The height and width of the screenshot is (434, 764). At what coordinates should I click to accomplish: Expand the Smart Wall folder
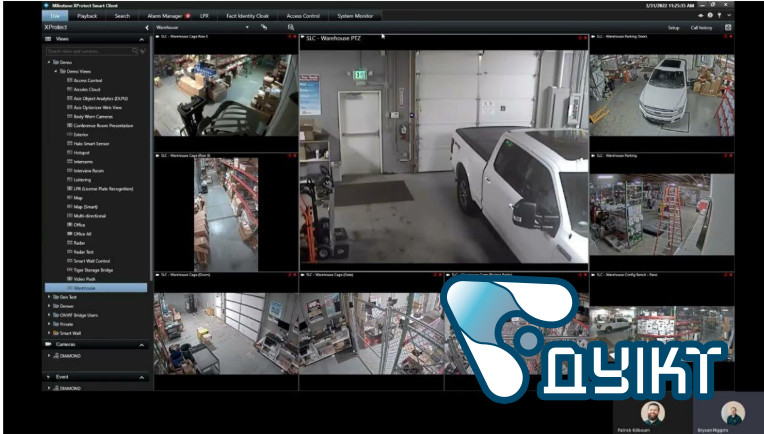pyautogui.click(x=49, y=333)
